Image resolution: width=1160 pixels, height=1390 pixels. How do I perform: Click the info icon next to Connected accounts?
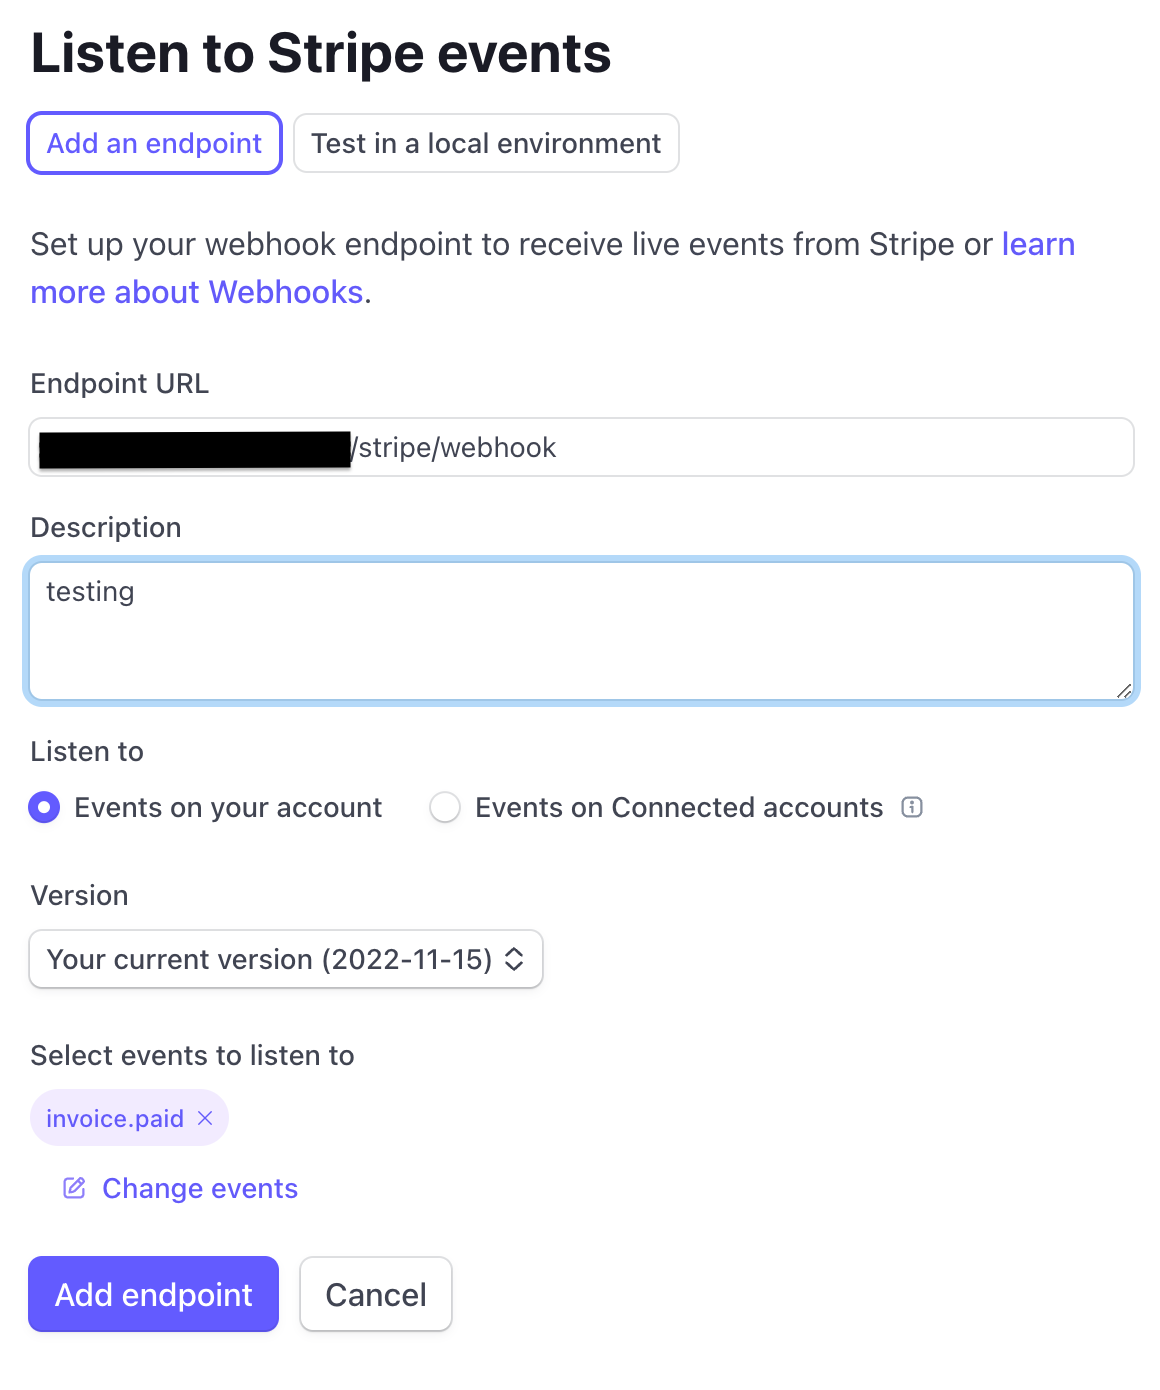pyautogui.click(x=912, y=807)
